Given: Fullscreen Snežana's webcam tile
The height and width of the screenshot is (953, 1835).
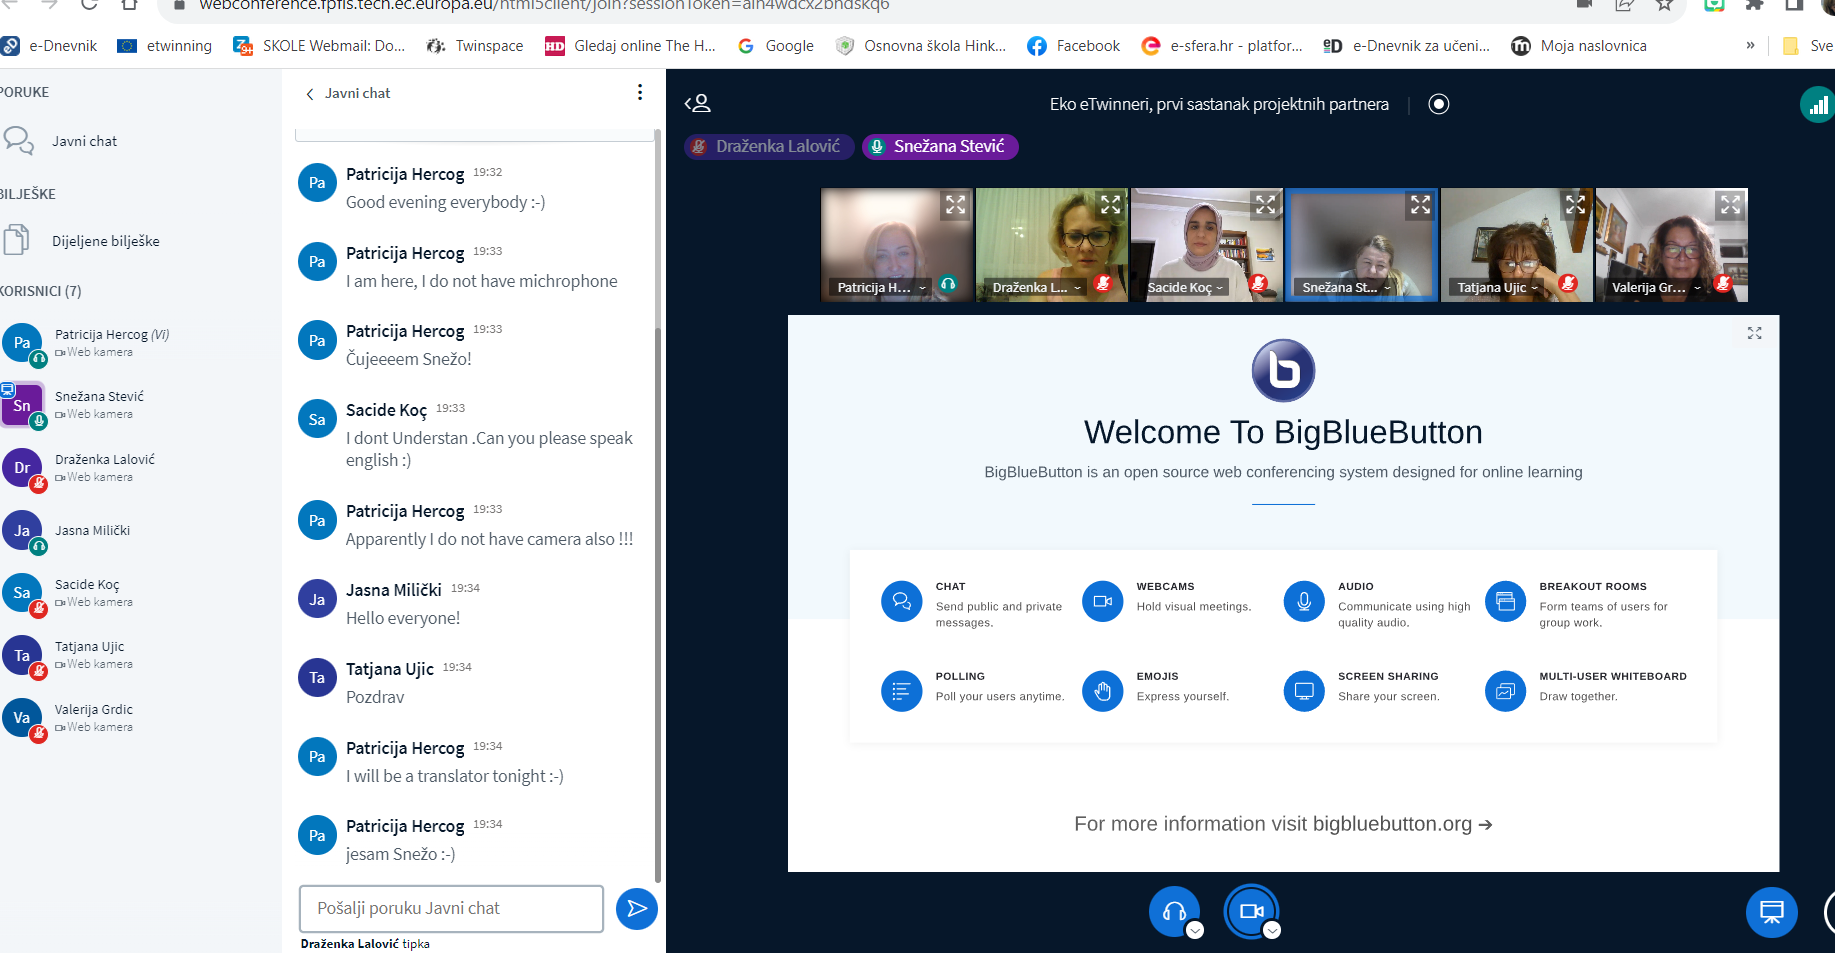Looking at the screenshot, I should [x=1421, y=205].
